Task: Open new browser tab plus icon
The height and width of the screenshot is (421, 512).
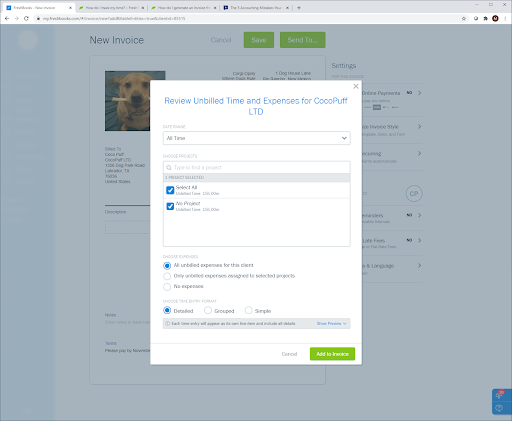Action: click(299, 8)
